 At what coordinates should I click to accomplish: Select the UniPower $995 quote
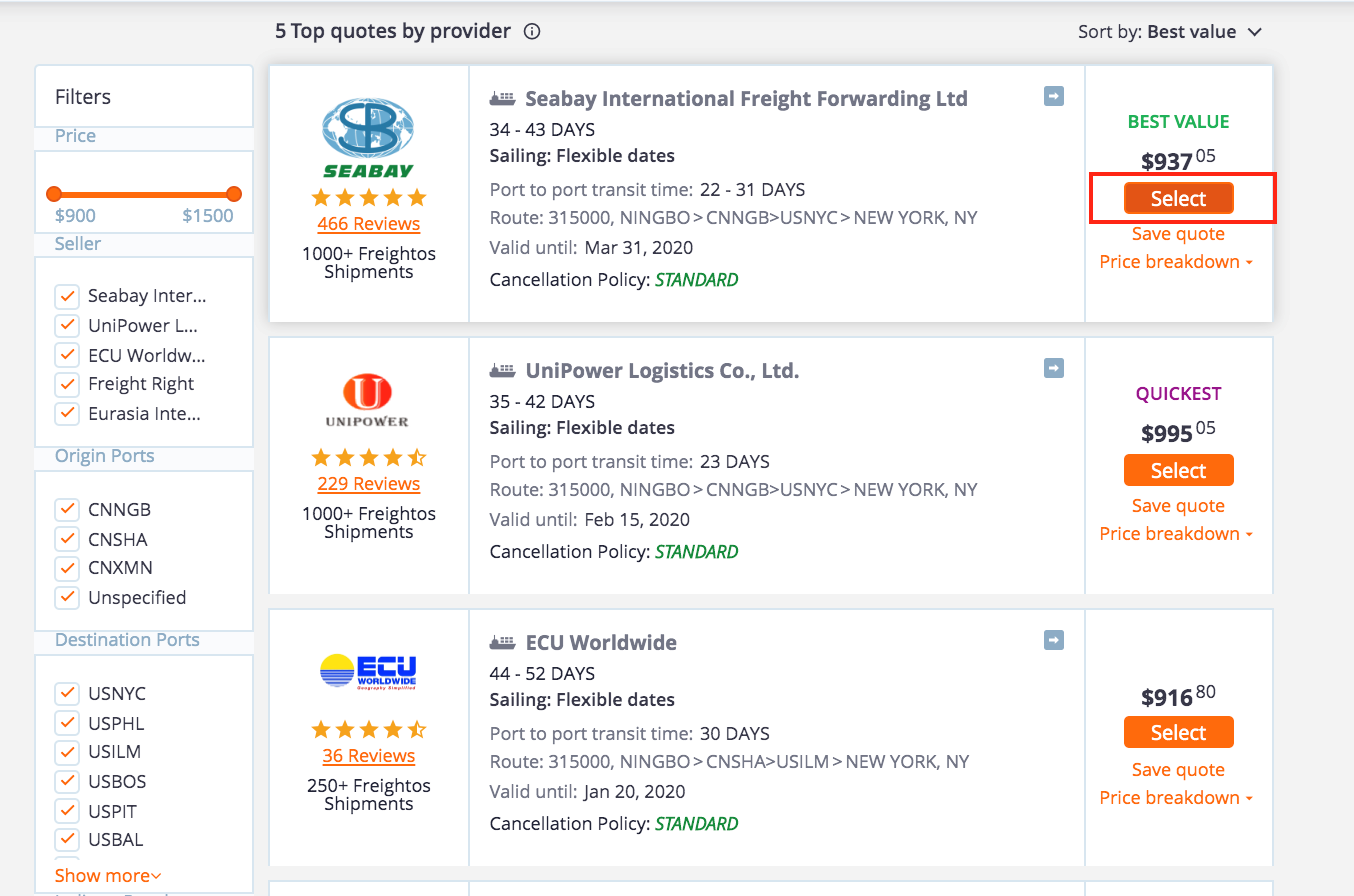point(1178,470)
